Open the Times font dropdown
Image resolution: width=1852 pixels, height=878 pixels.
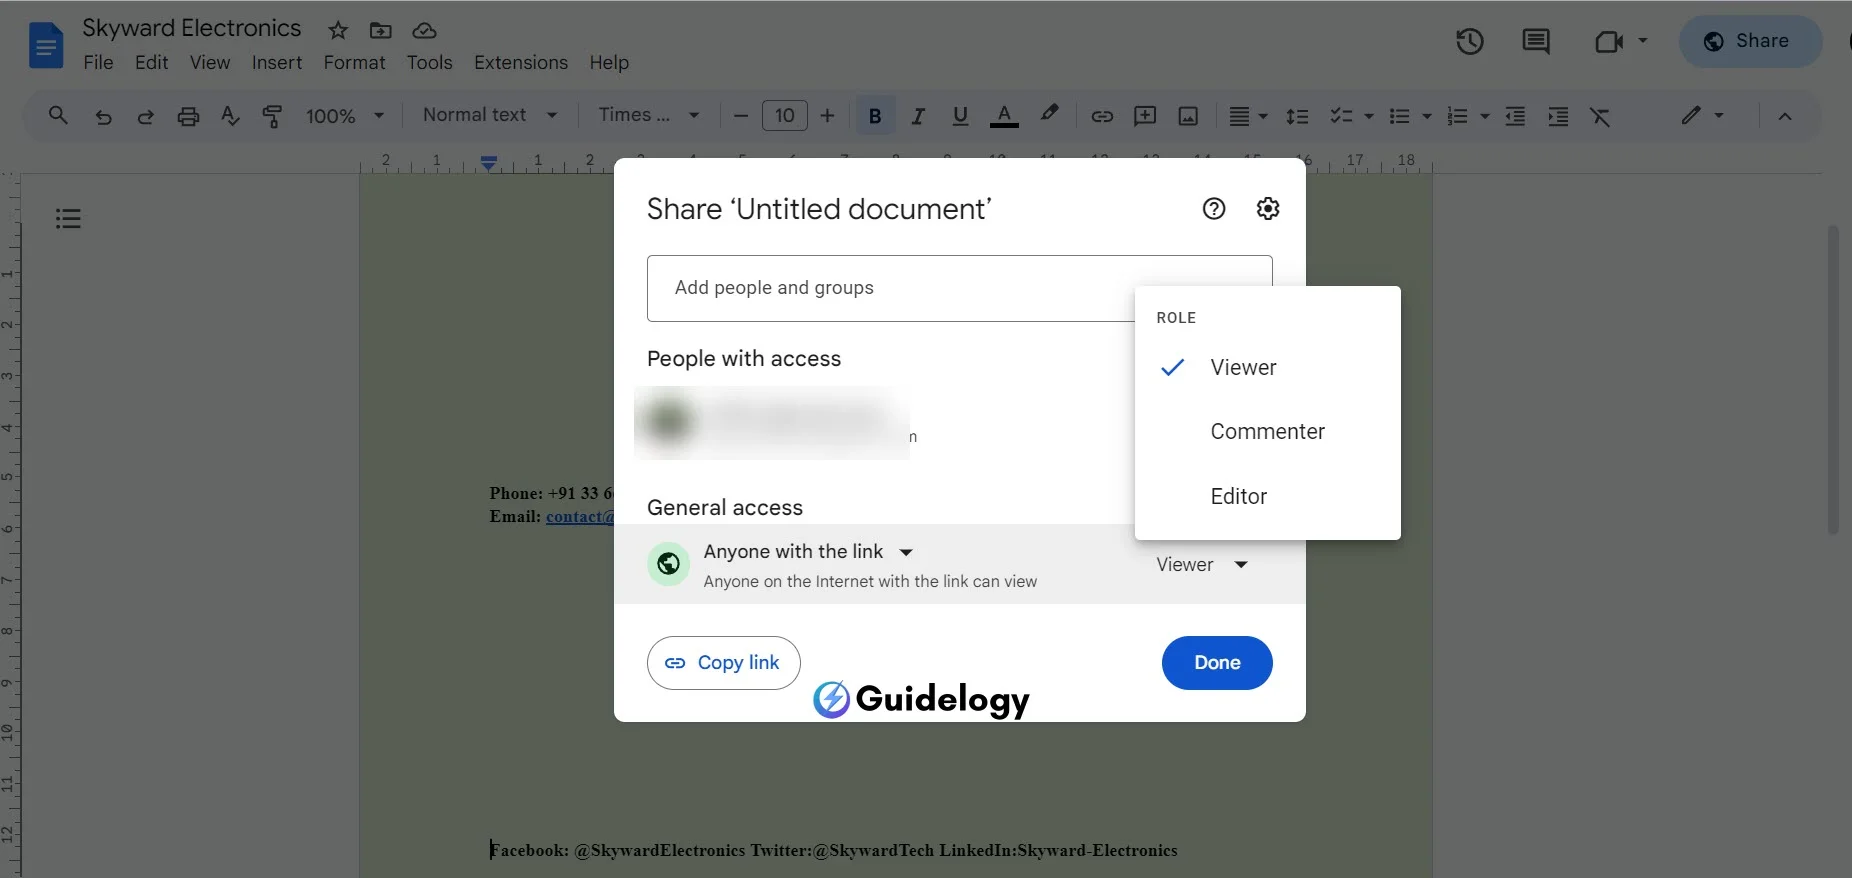click(x=649, y=115)
